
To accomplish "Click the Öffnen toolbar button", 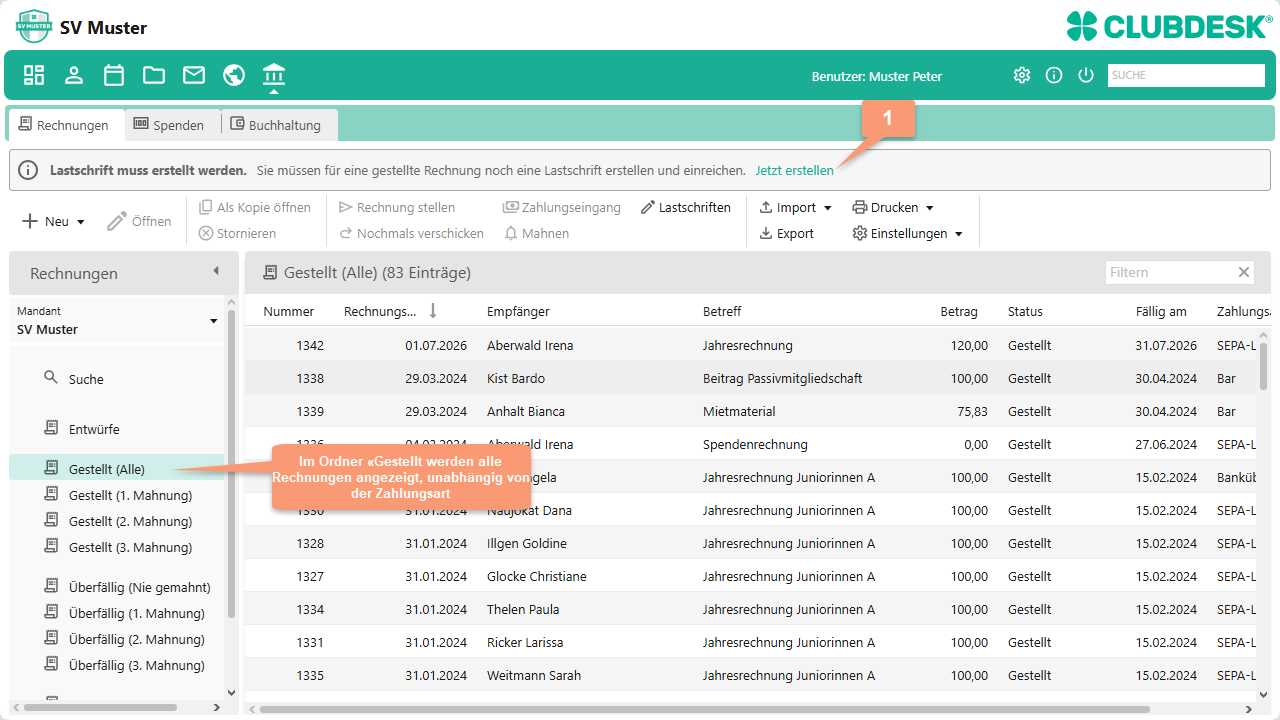I will (139, 221).
